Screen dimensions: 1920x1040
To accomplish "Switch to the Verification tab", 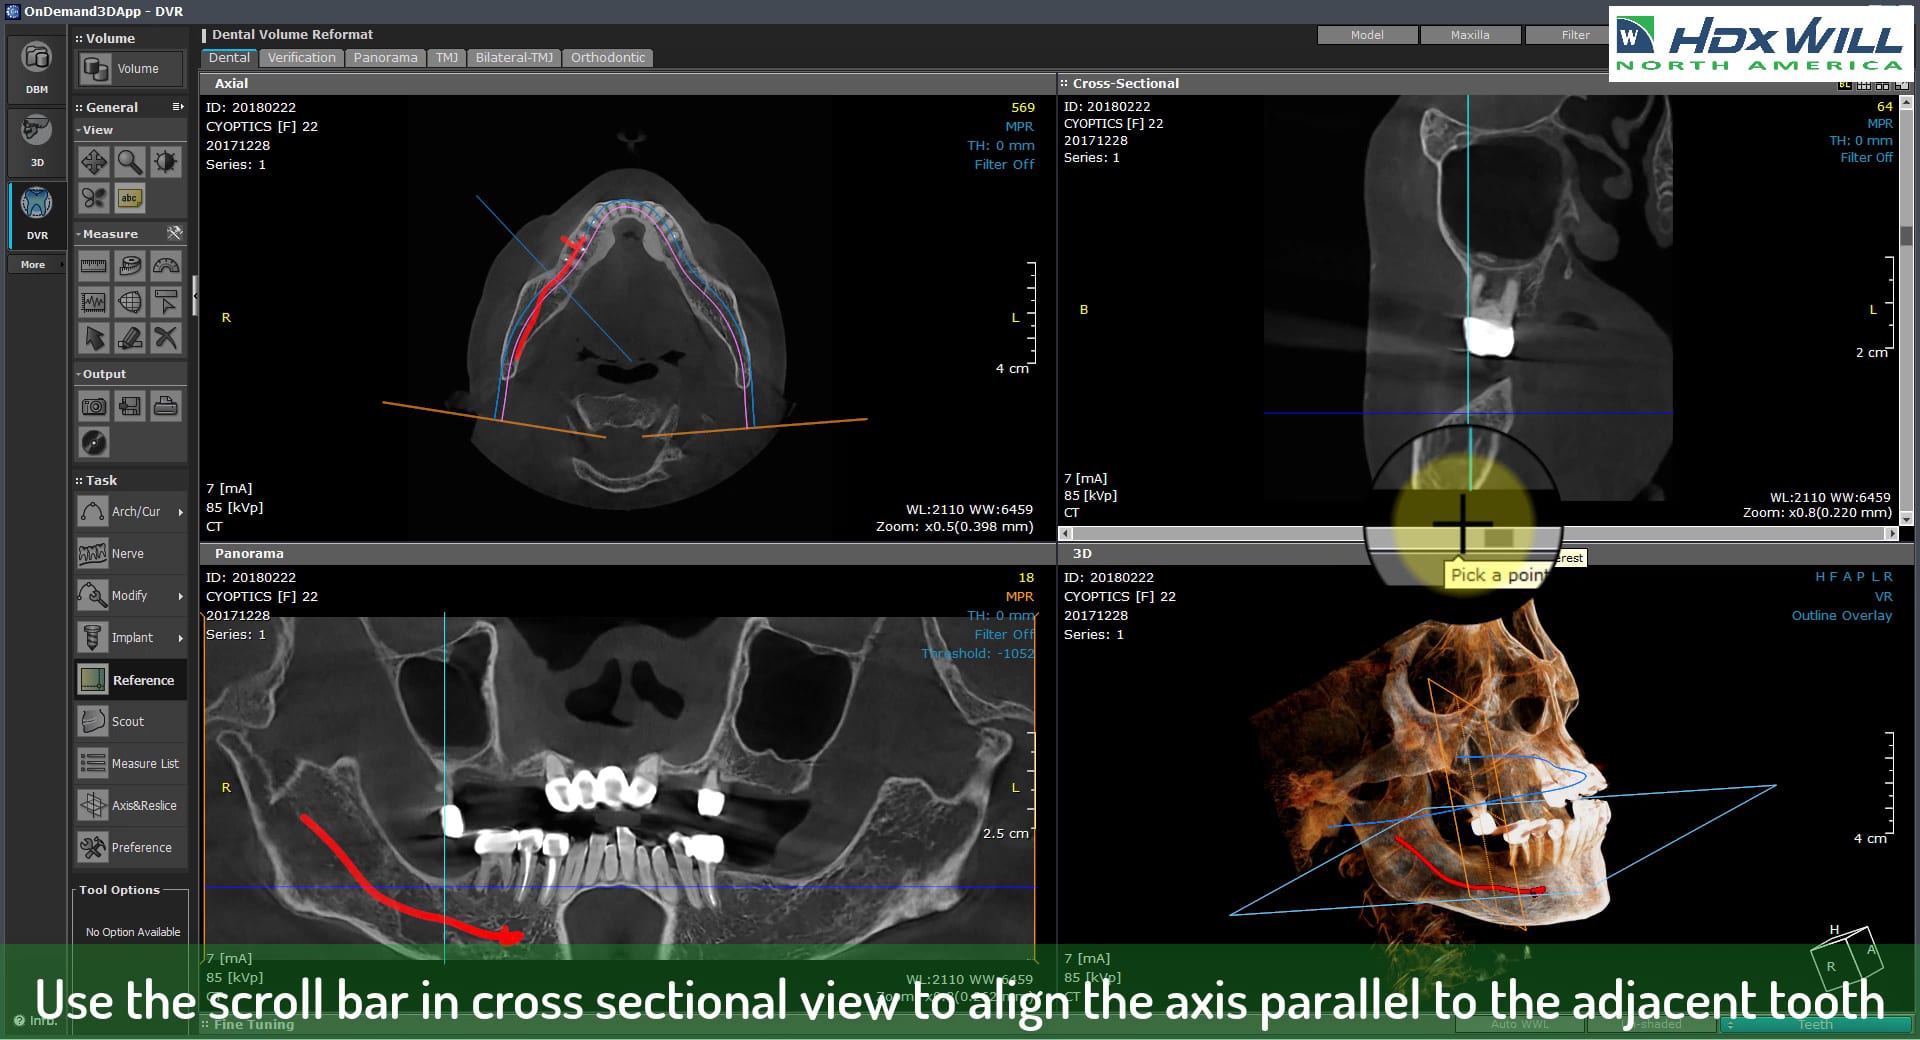I will coord(301,58).
